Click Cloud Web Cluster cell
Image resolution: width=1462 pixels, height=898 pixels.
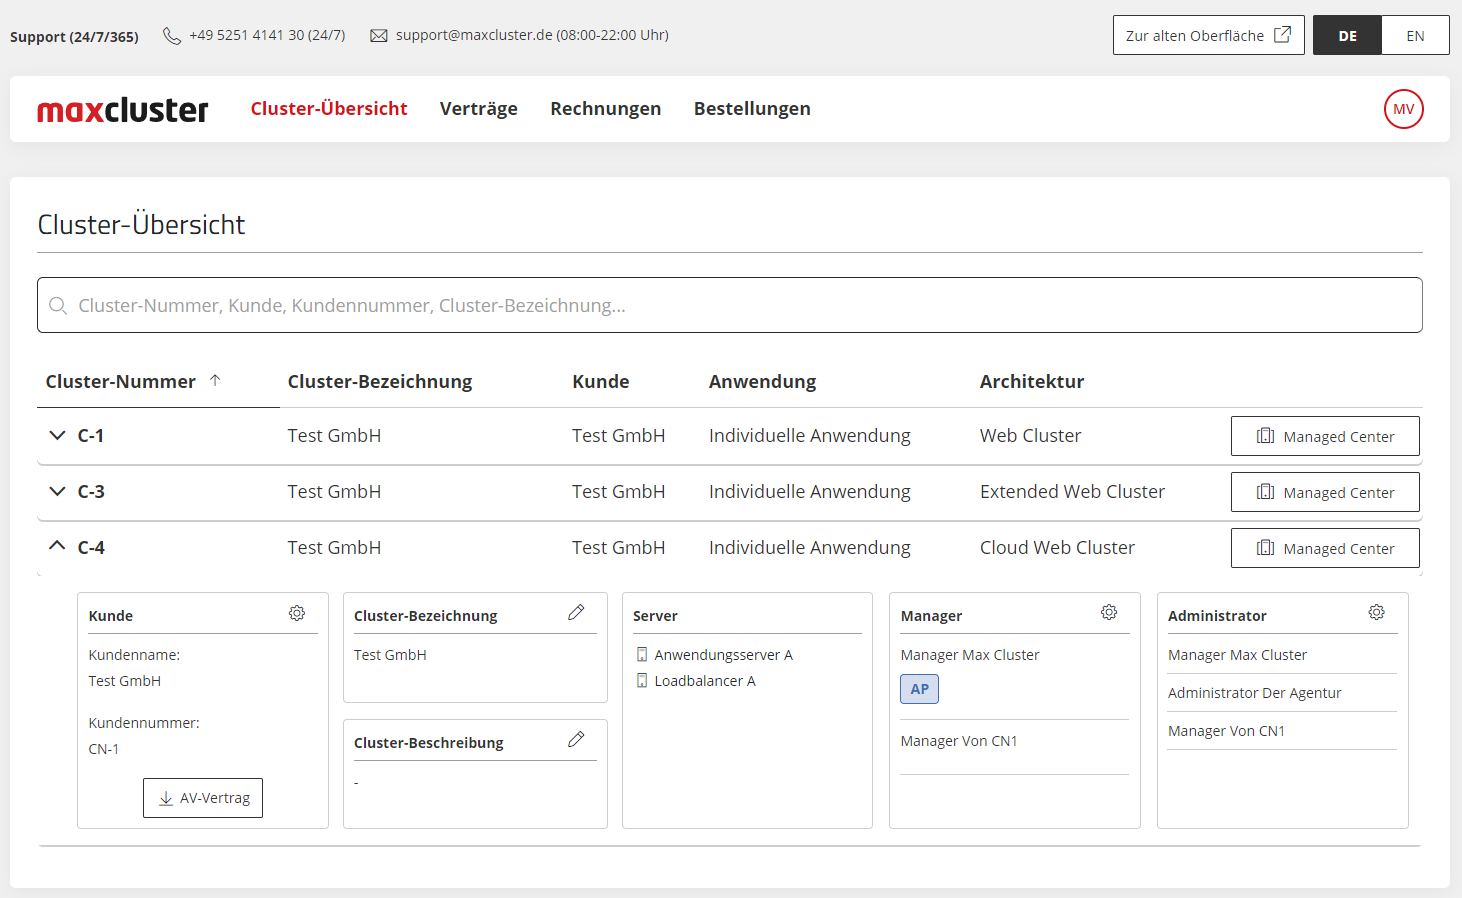coord(1057,547)
